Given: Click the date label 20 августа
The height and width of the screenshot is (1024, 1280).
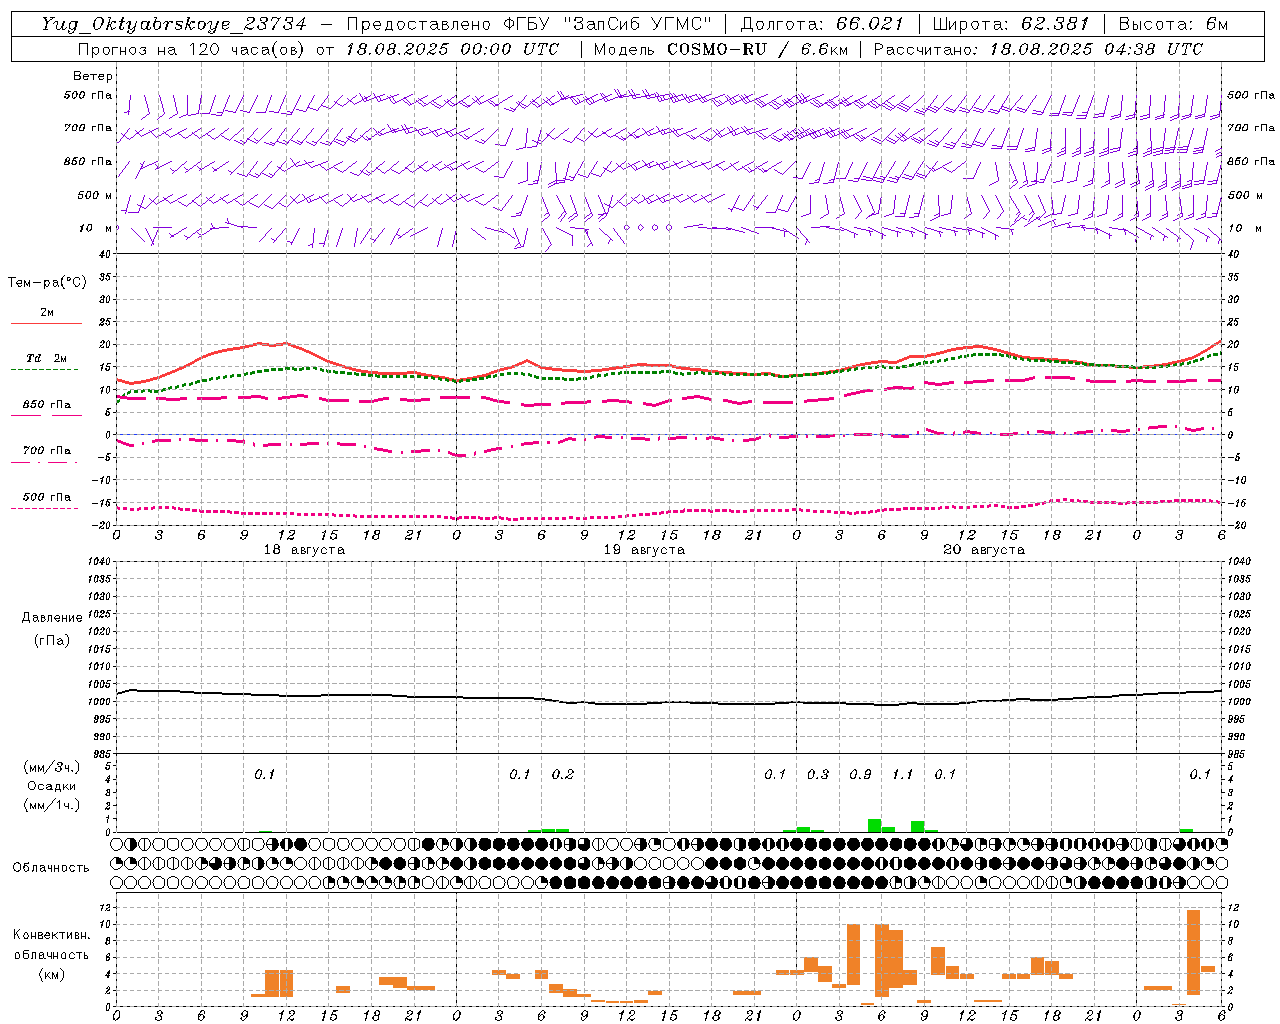Looking at the screenshot, I should 984,550.
